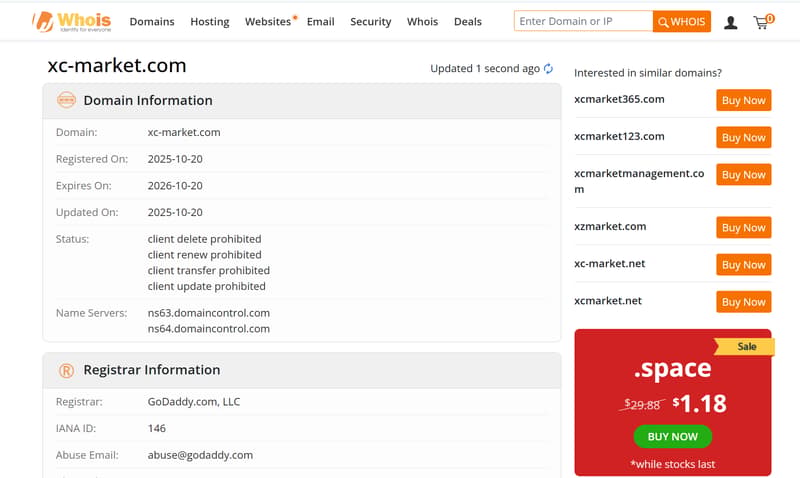Click similar domain xcmarket365.com
The image size is (800, 478).
click(x=619, y=99)
